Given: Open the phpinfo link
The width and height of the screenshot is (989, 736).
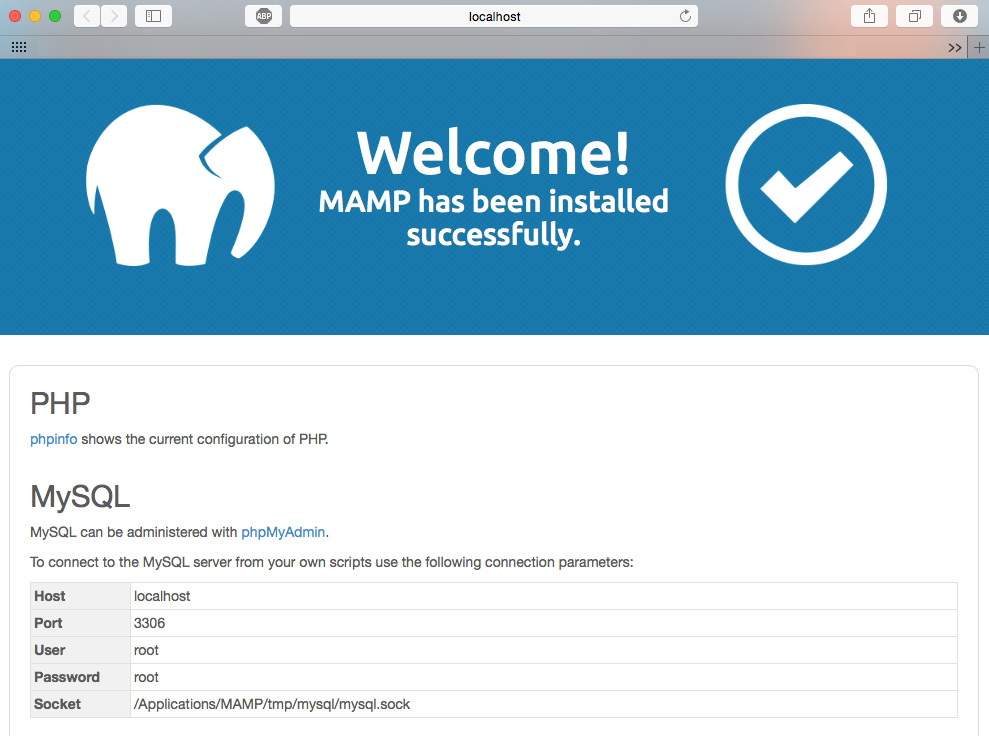Looking at the screenshot, I should click(54, 439).
